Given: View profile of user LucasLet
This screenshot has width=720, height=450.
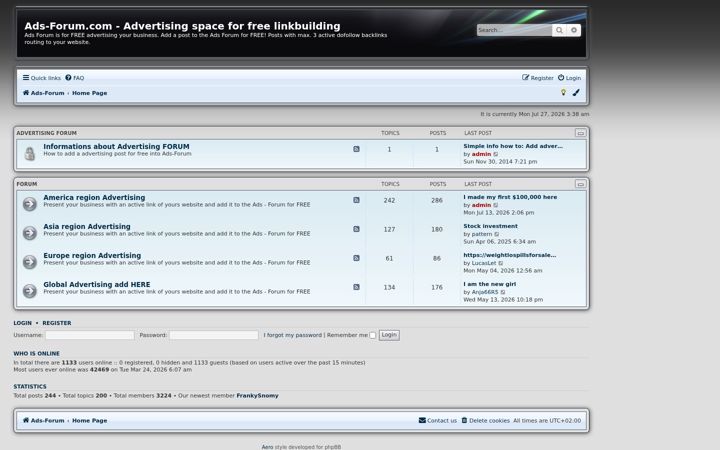Looking at the screenshot, I should point(484,263).
